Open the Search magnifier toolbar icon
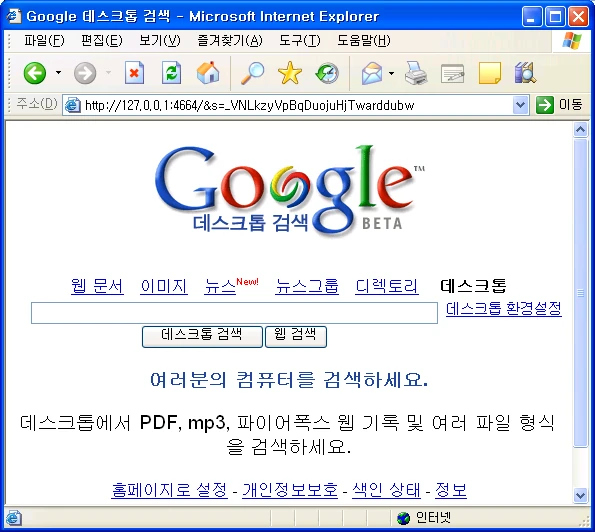 253,73
